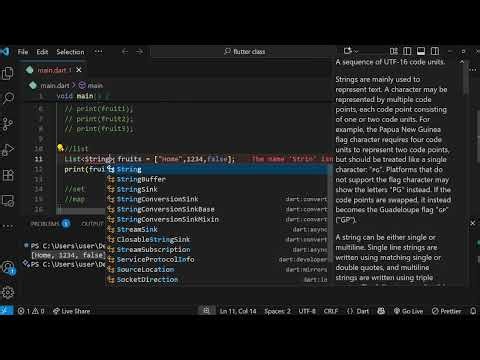480x360 pixels.
Task: Click the lightbulb code action icon
Action: point(60,148)
